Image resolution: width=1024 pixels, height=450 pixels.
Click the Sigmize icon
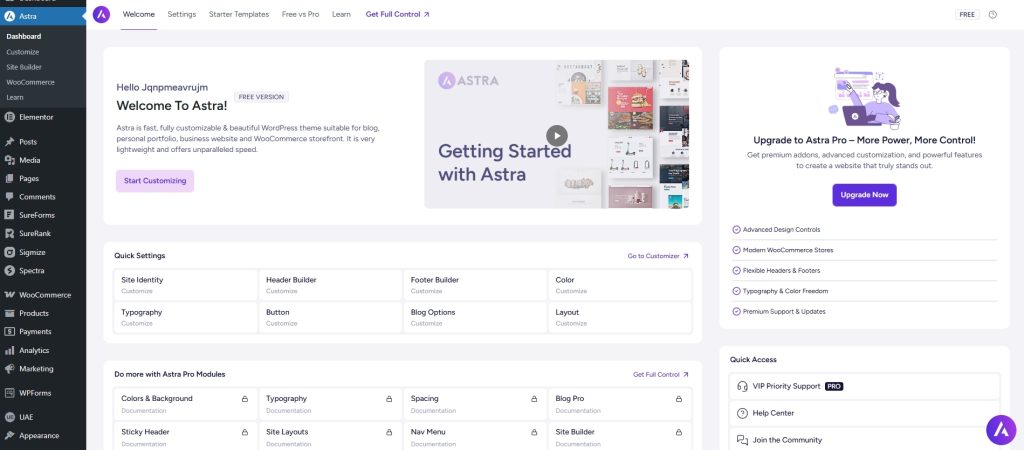(x=9, y=252)
